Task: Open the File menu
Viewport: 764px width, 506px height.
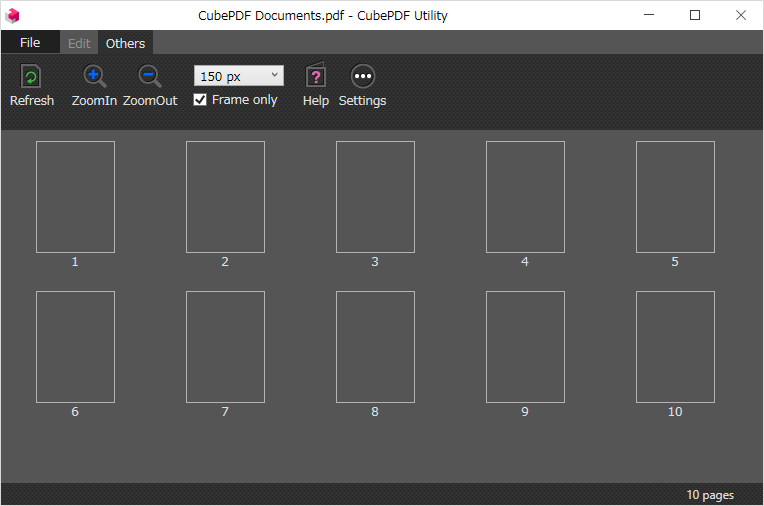Action: pos(30,43)
